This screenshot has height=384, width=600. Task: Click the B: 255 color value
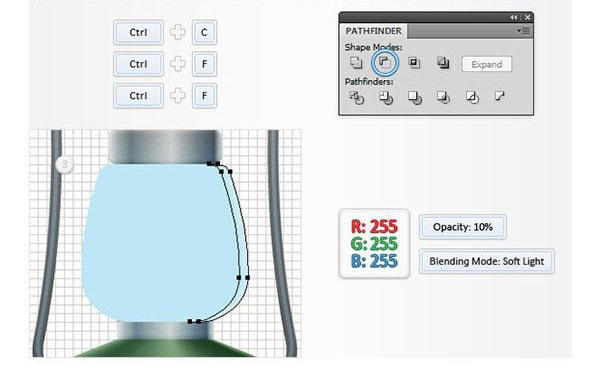(x=374, y=261)
